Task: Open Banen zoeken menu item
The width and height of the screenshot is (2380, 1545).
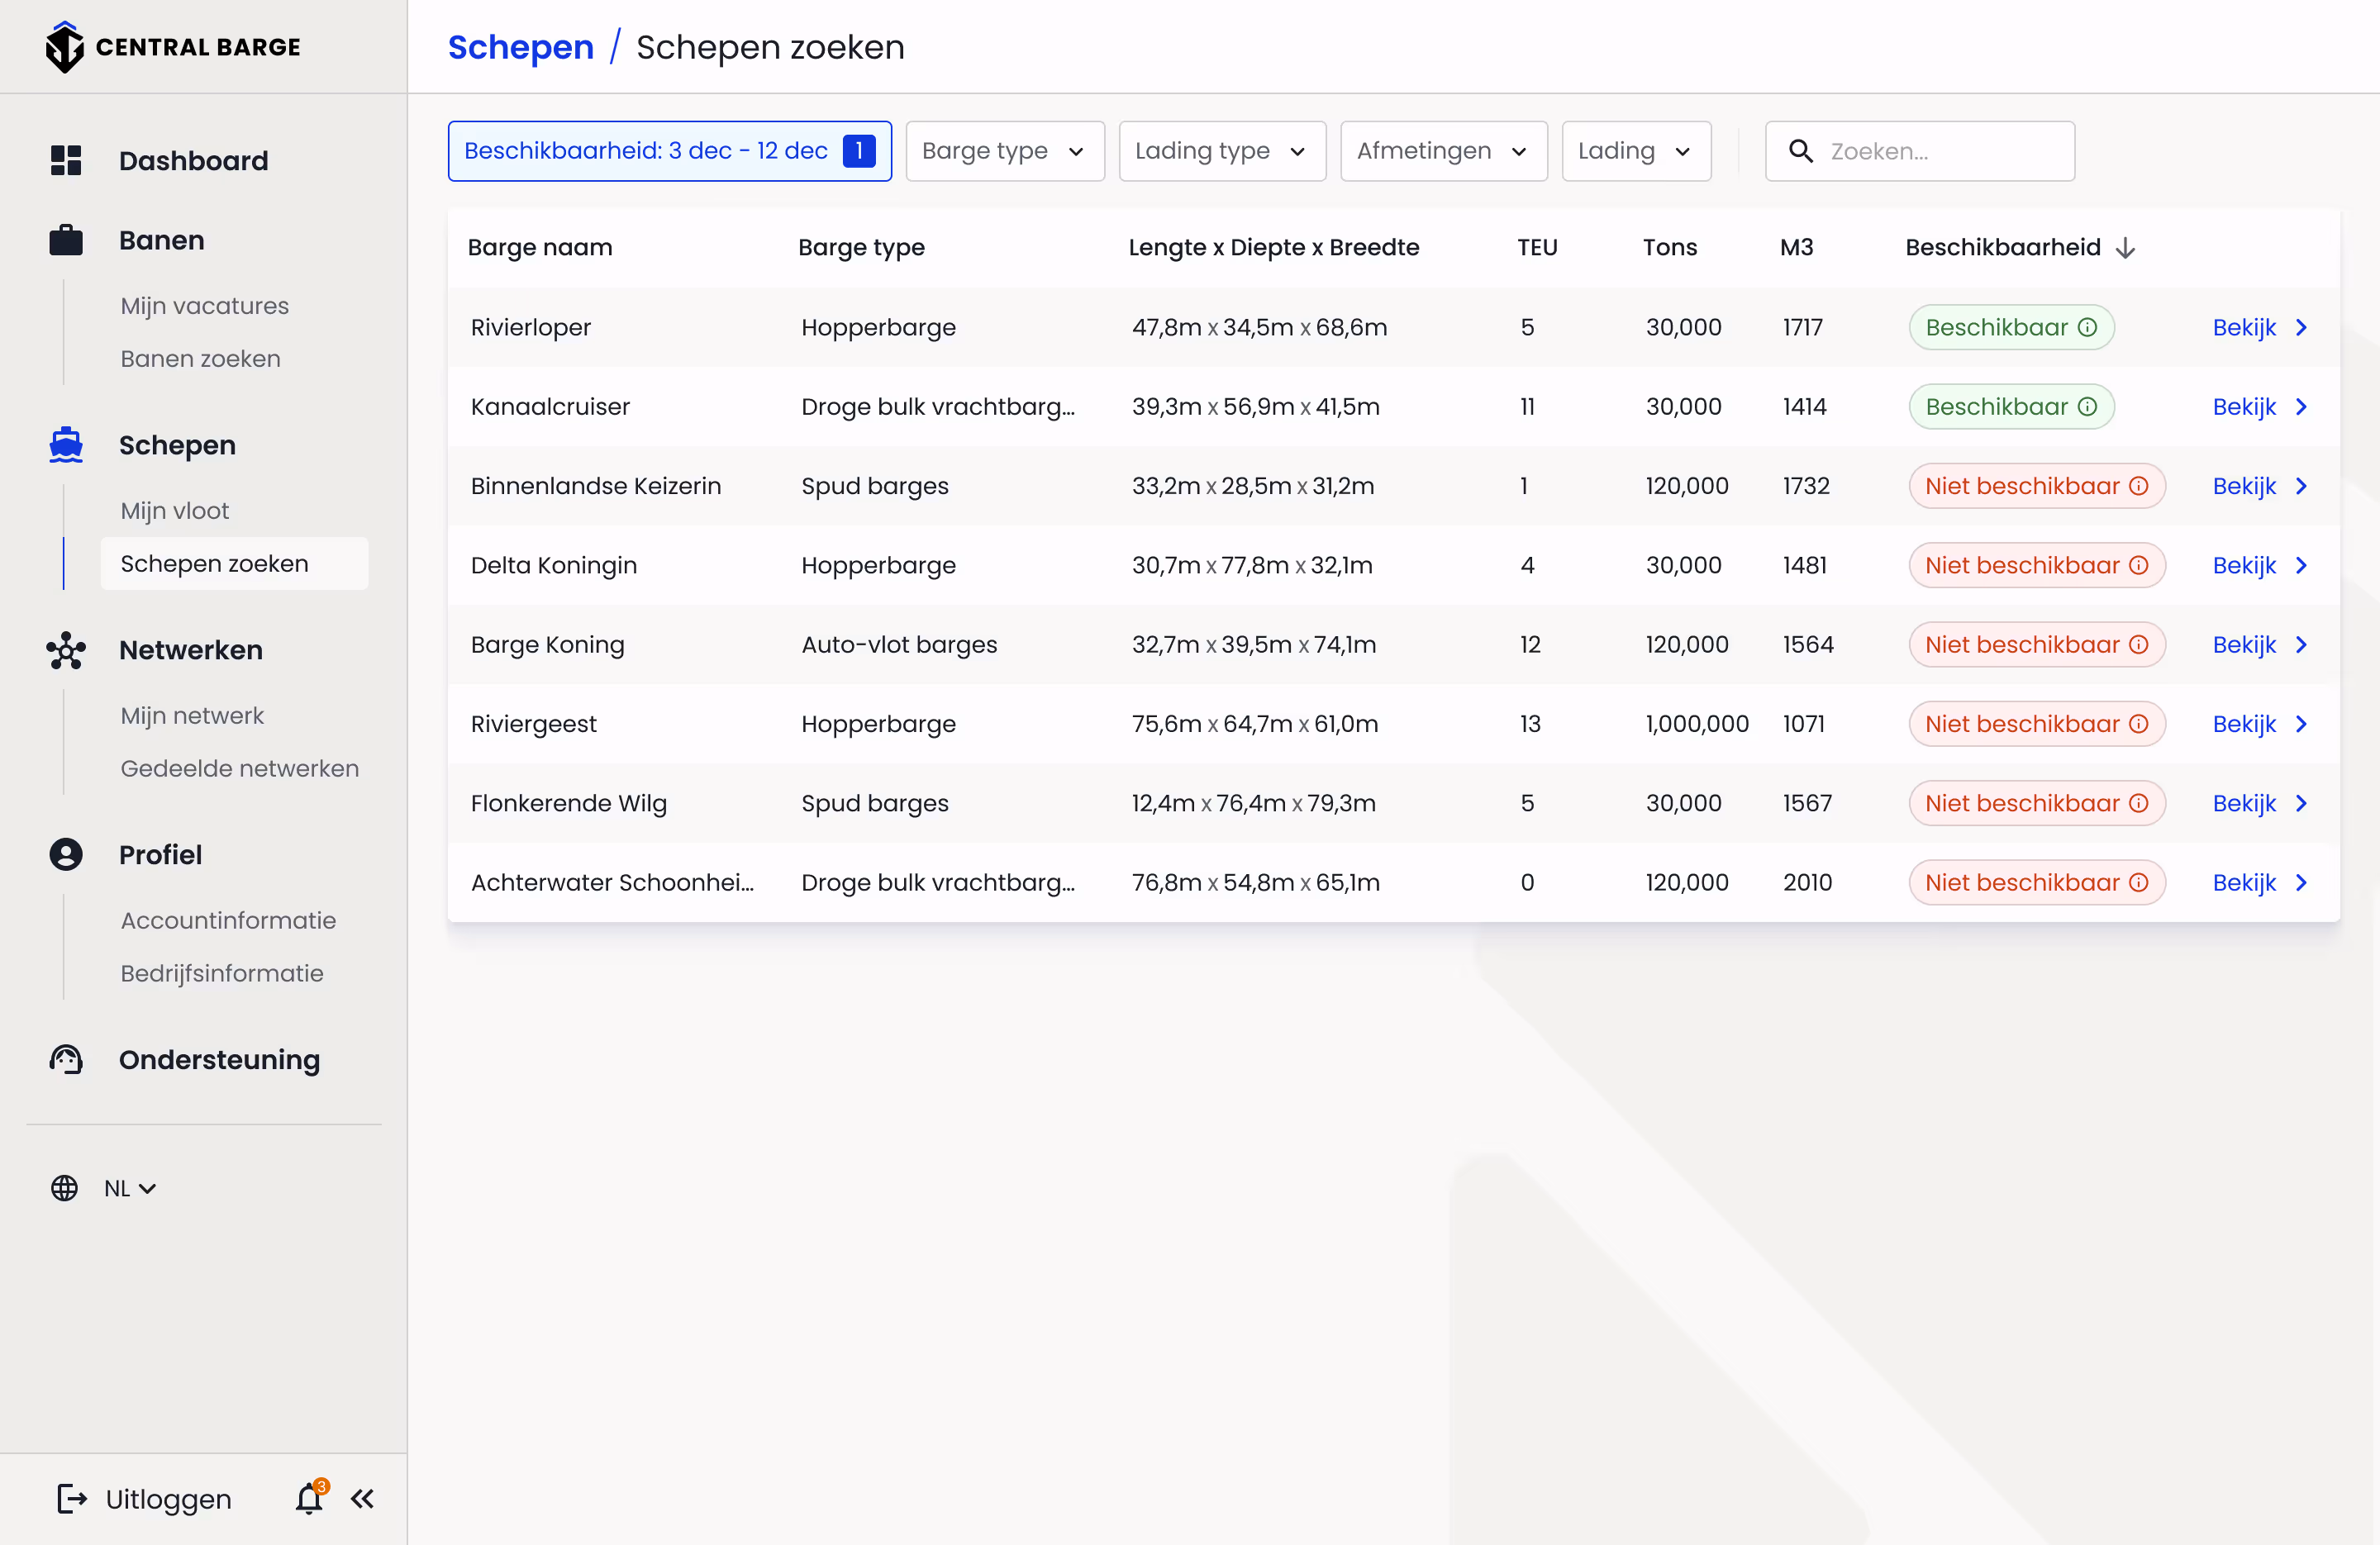Action: [x=200, y=358]
